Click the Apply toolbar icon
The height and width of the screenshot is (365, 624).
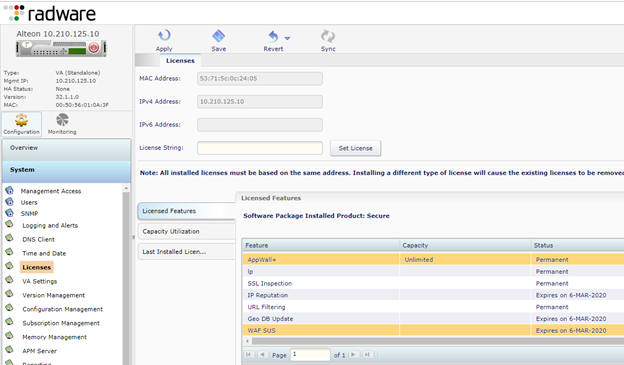164,36
